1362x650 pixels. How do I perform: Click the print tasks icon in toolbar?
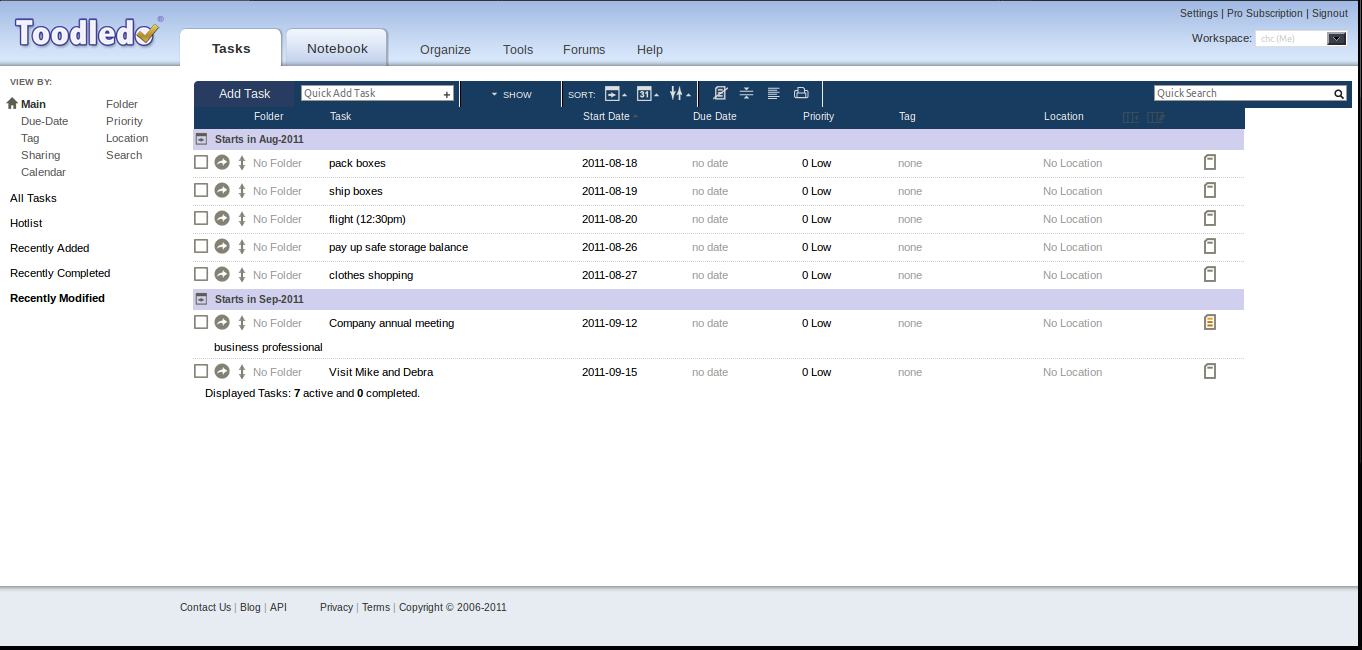pyautogui.click(x=801, y=93)
